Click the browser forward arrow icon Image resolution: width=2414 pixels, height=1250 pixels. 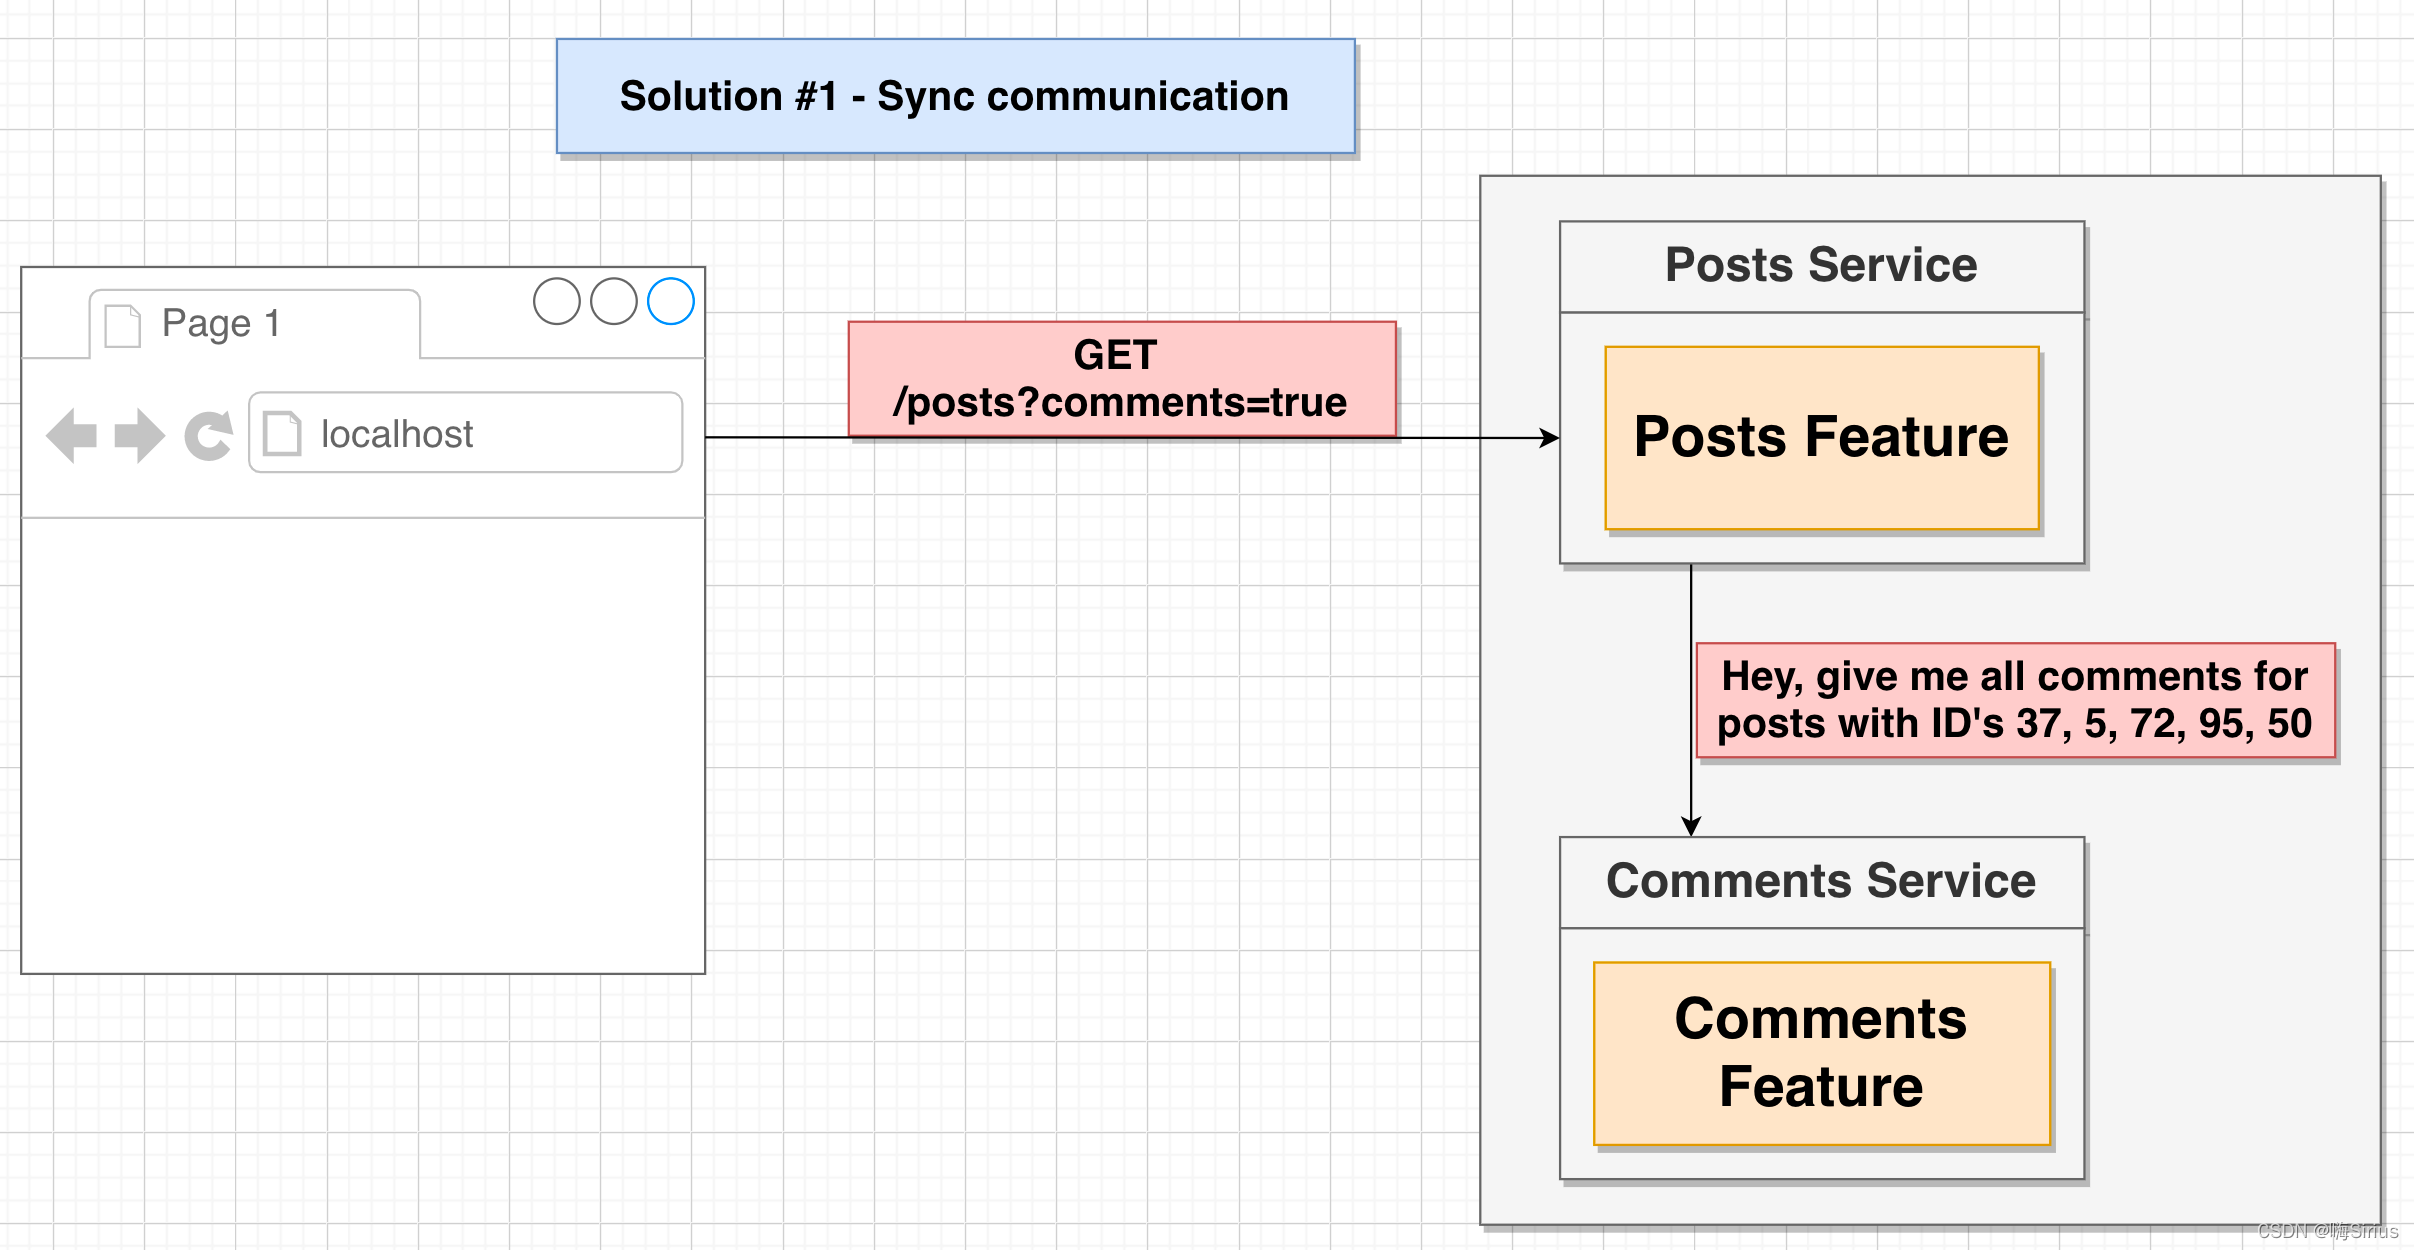click(x=140, y=435)
